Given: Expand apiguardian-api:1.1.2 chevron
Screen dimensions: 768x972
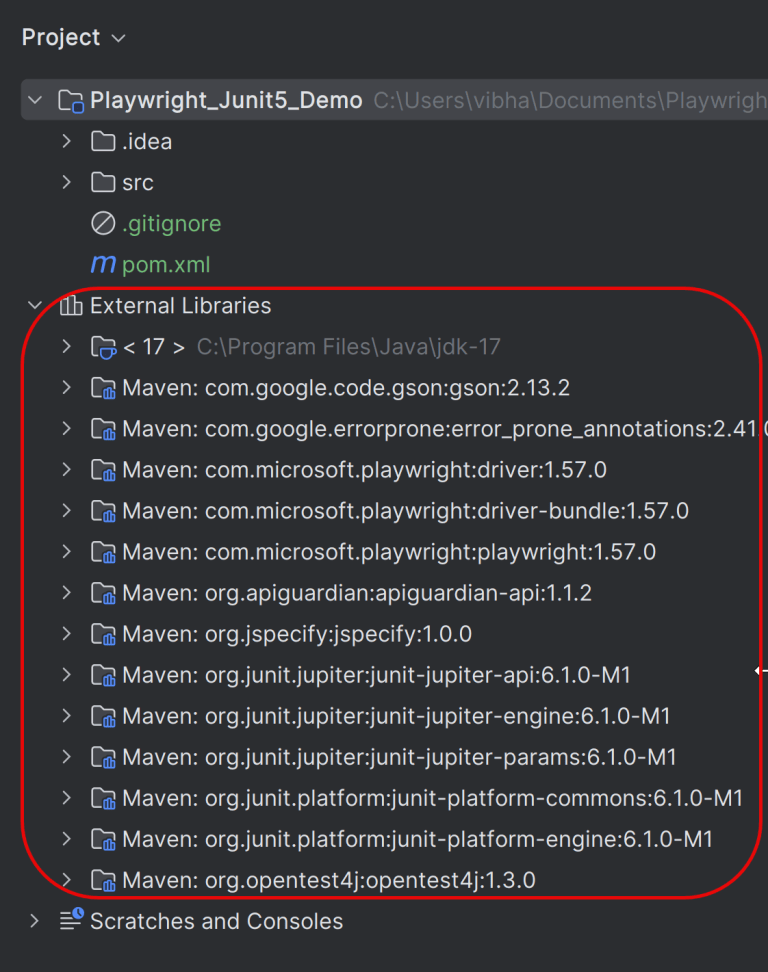Looking at the screenshot, I should coord(67,593).
